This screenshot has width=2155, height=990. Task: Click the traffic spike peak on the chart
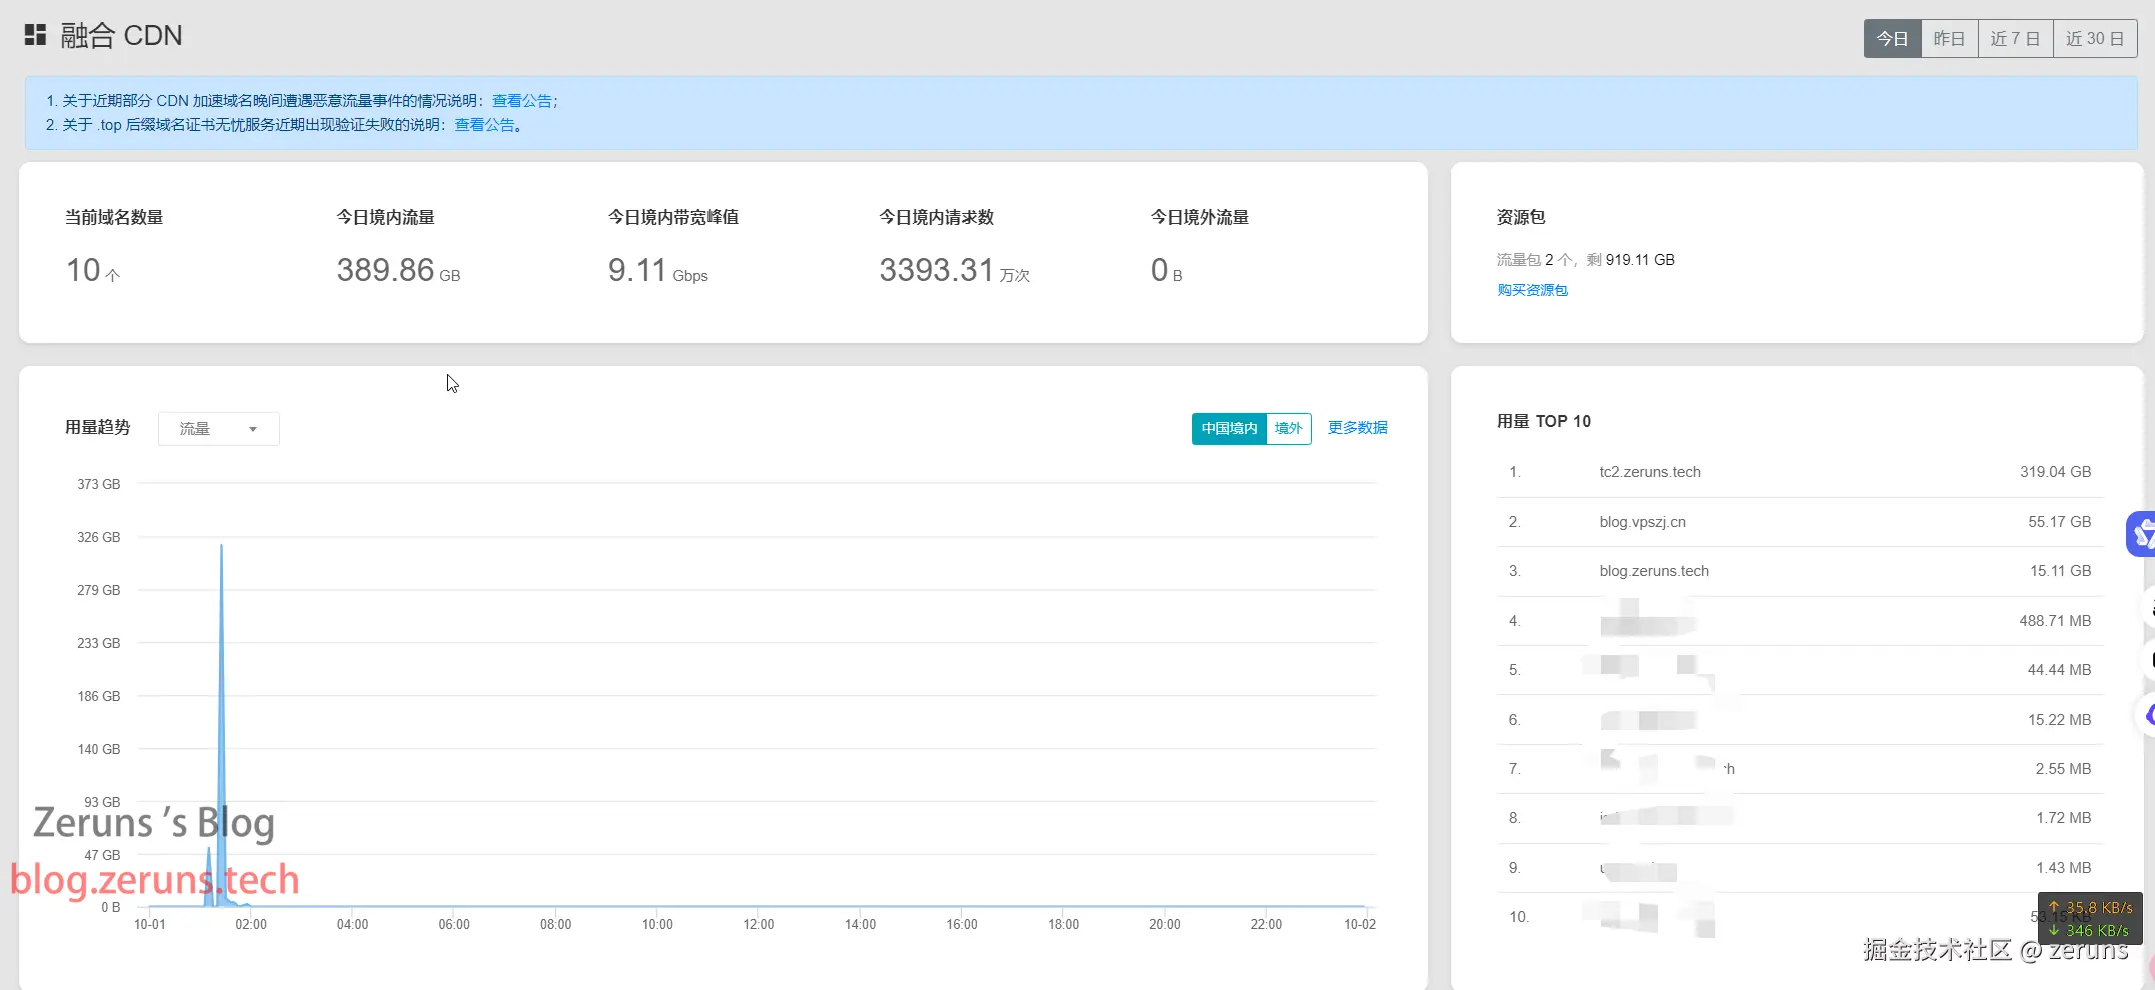[221, 545]
